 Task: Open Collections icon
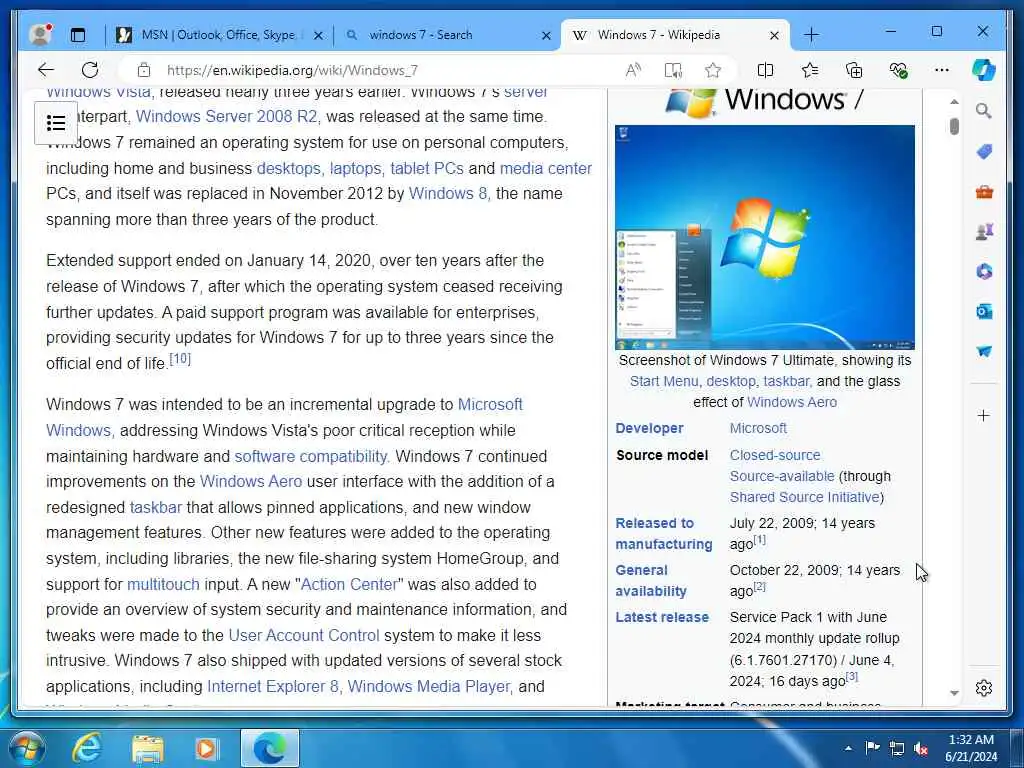point(854,70)
